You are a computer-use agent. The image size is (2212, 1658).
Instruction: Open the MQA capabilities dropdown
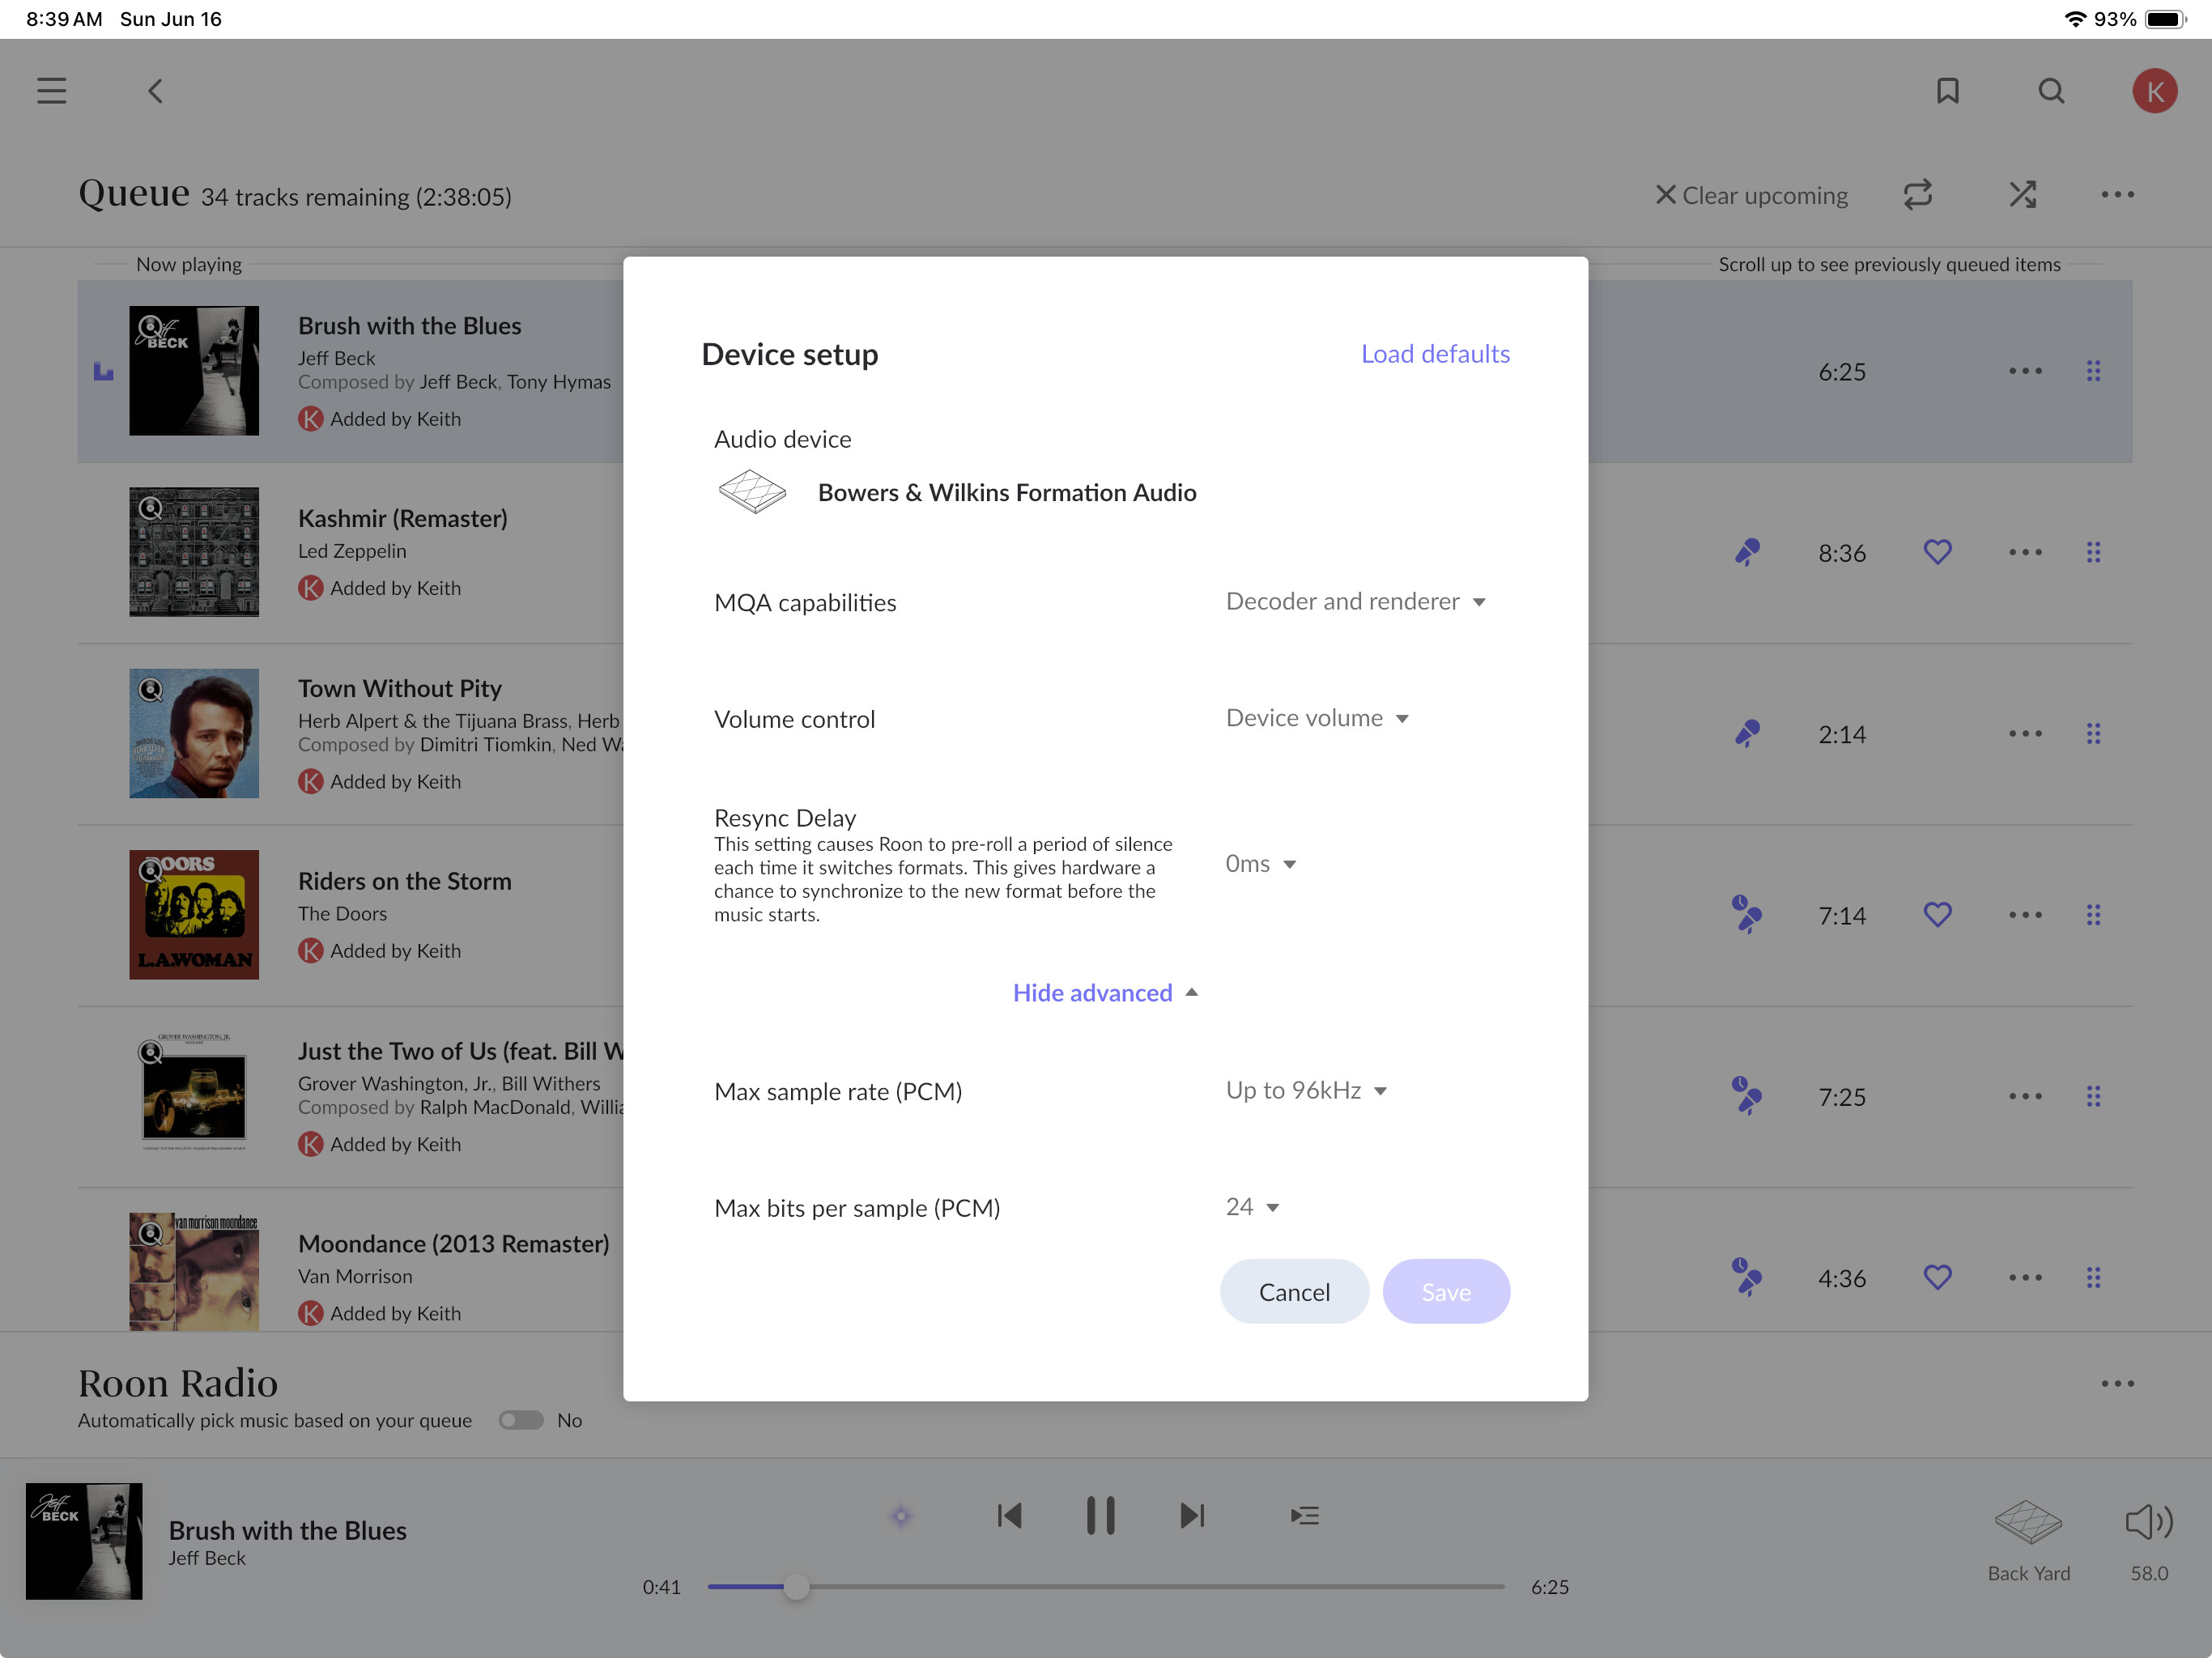(x=1355, y=601)
